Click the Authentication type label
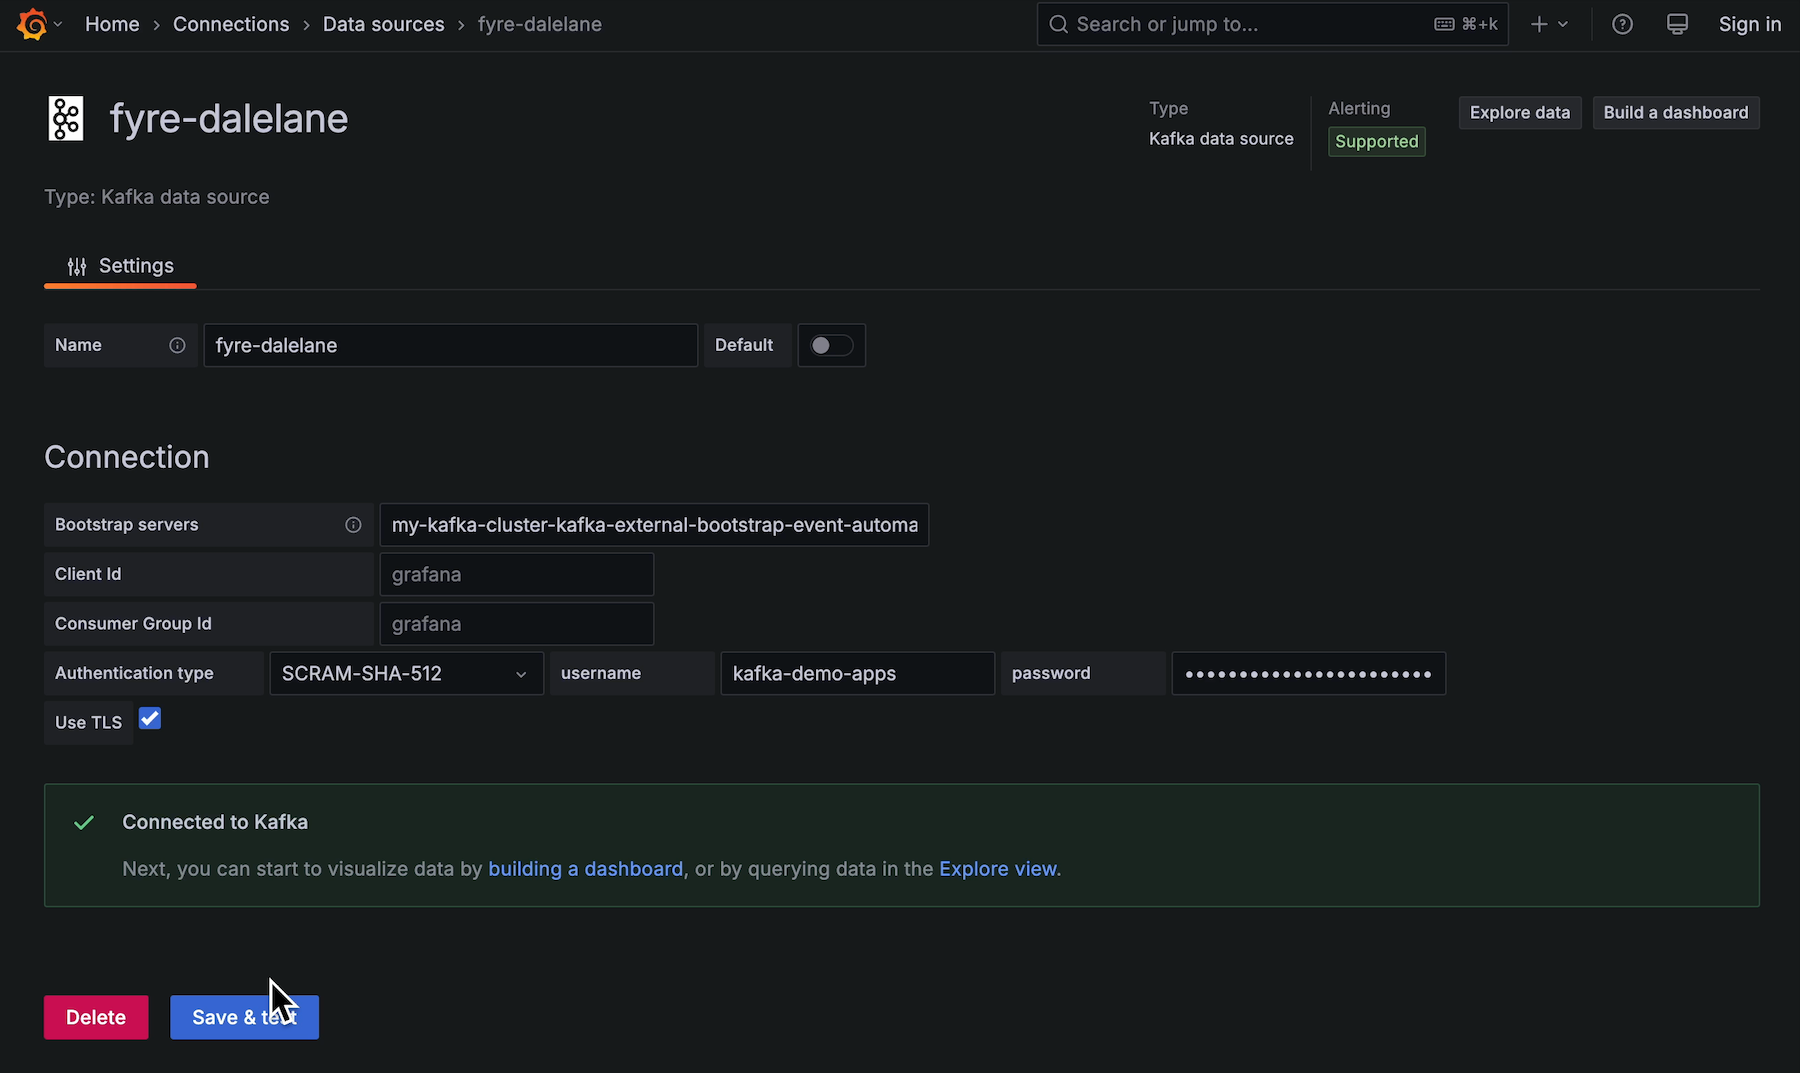1800x1073 pixels. point(134,673)
